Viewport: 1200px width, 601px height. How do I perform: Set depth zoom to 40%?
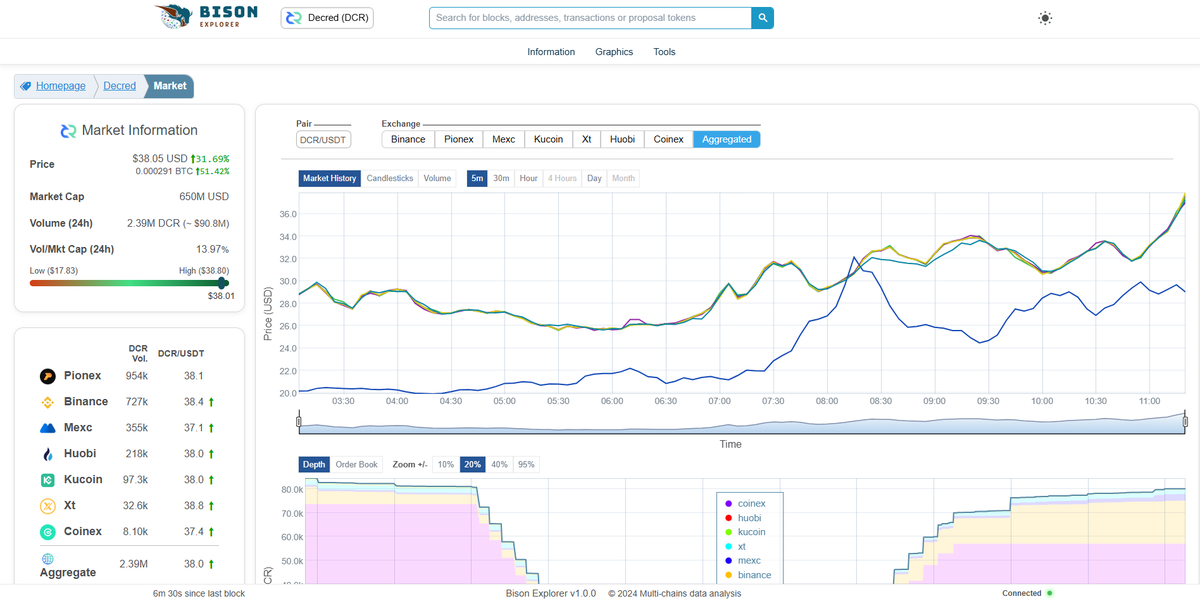499,465
